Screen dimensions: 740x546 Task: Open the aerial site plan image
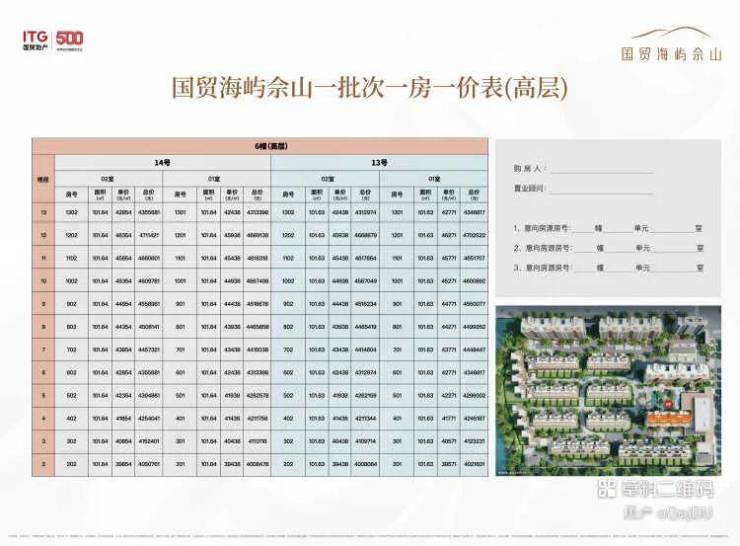point(608,390)
